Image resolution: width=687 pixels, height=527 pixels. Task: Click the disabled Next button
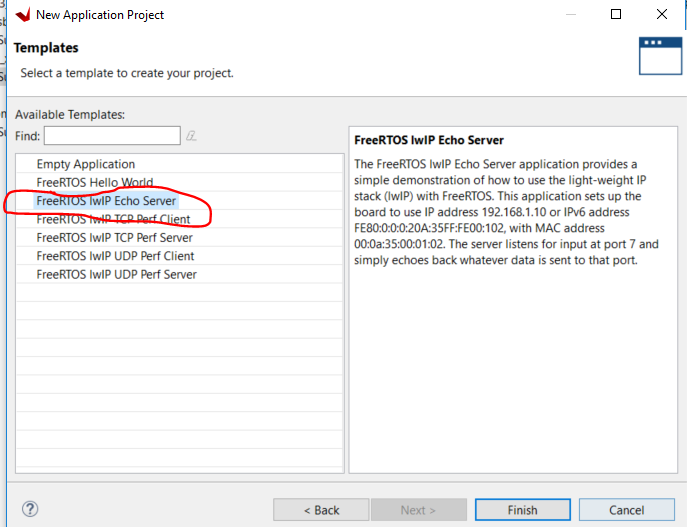tap(420, 510)
